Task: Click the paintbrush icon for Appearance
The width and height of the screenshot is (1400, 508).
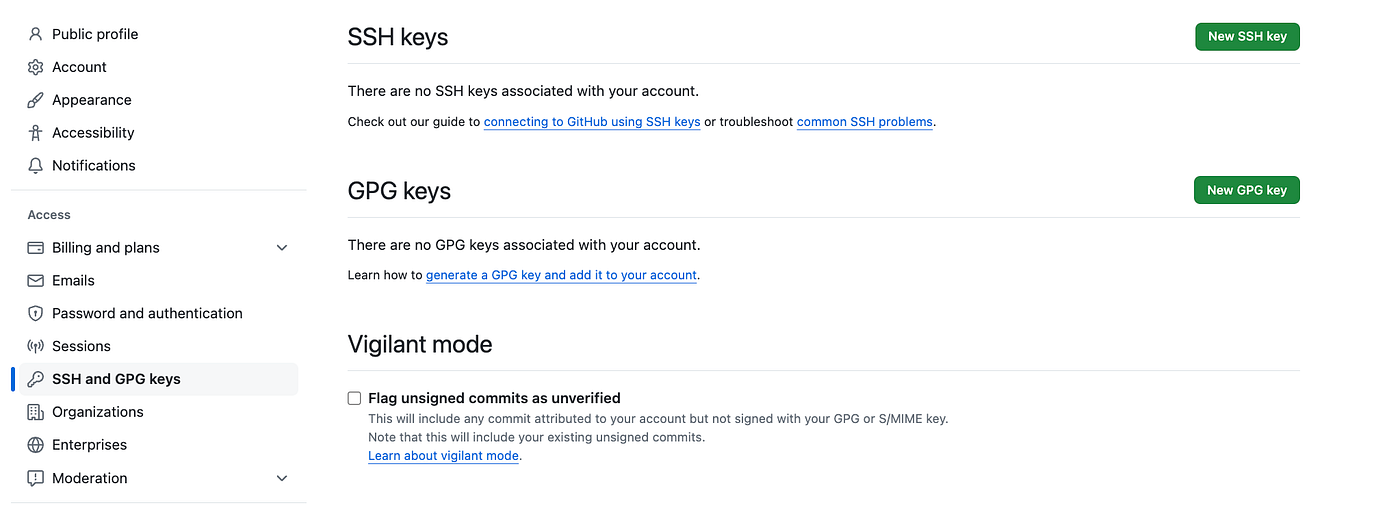Action: tap(36, 100)
